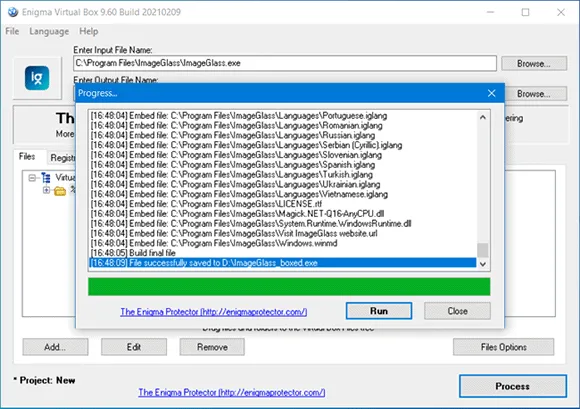Screen dimensions: 580x409
Task: Select the yellow folder icon in tree
Action: tap(60, 191)
